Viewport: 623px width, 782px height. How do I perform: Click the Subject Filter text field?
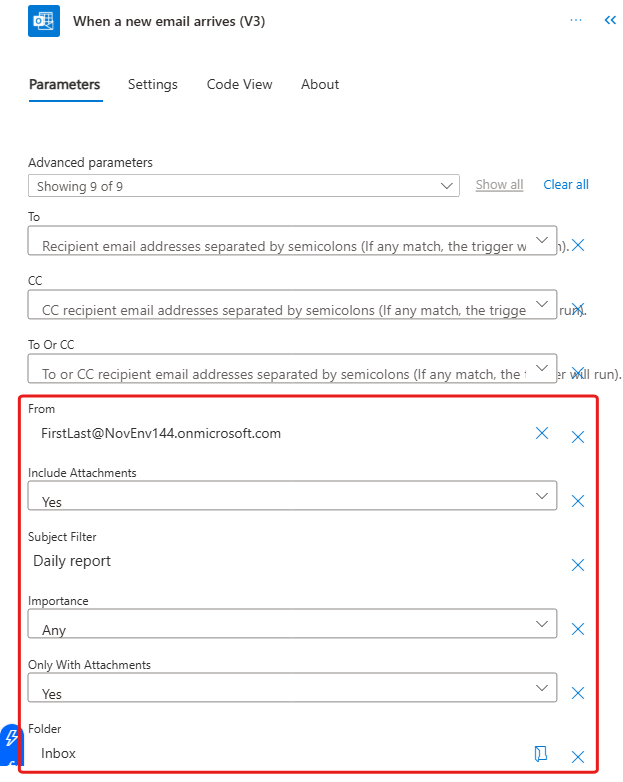coord(280,562)
